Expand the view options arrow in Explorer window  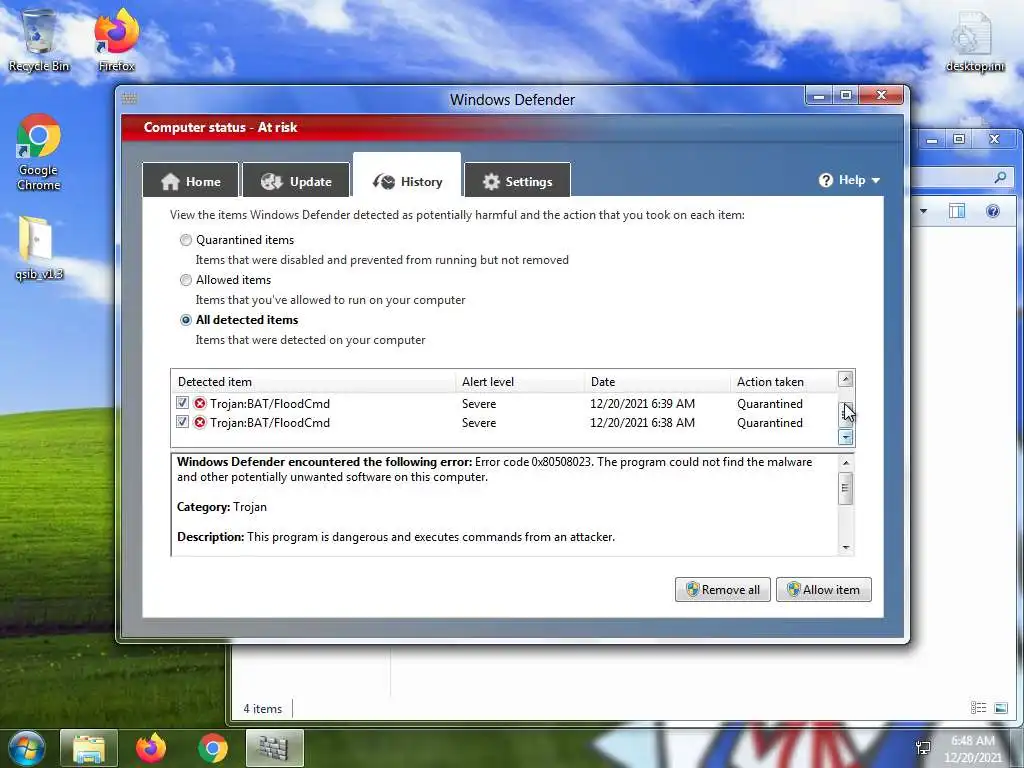(x=923, y=211)
